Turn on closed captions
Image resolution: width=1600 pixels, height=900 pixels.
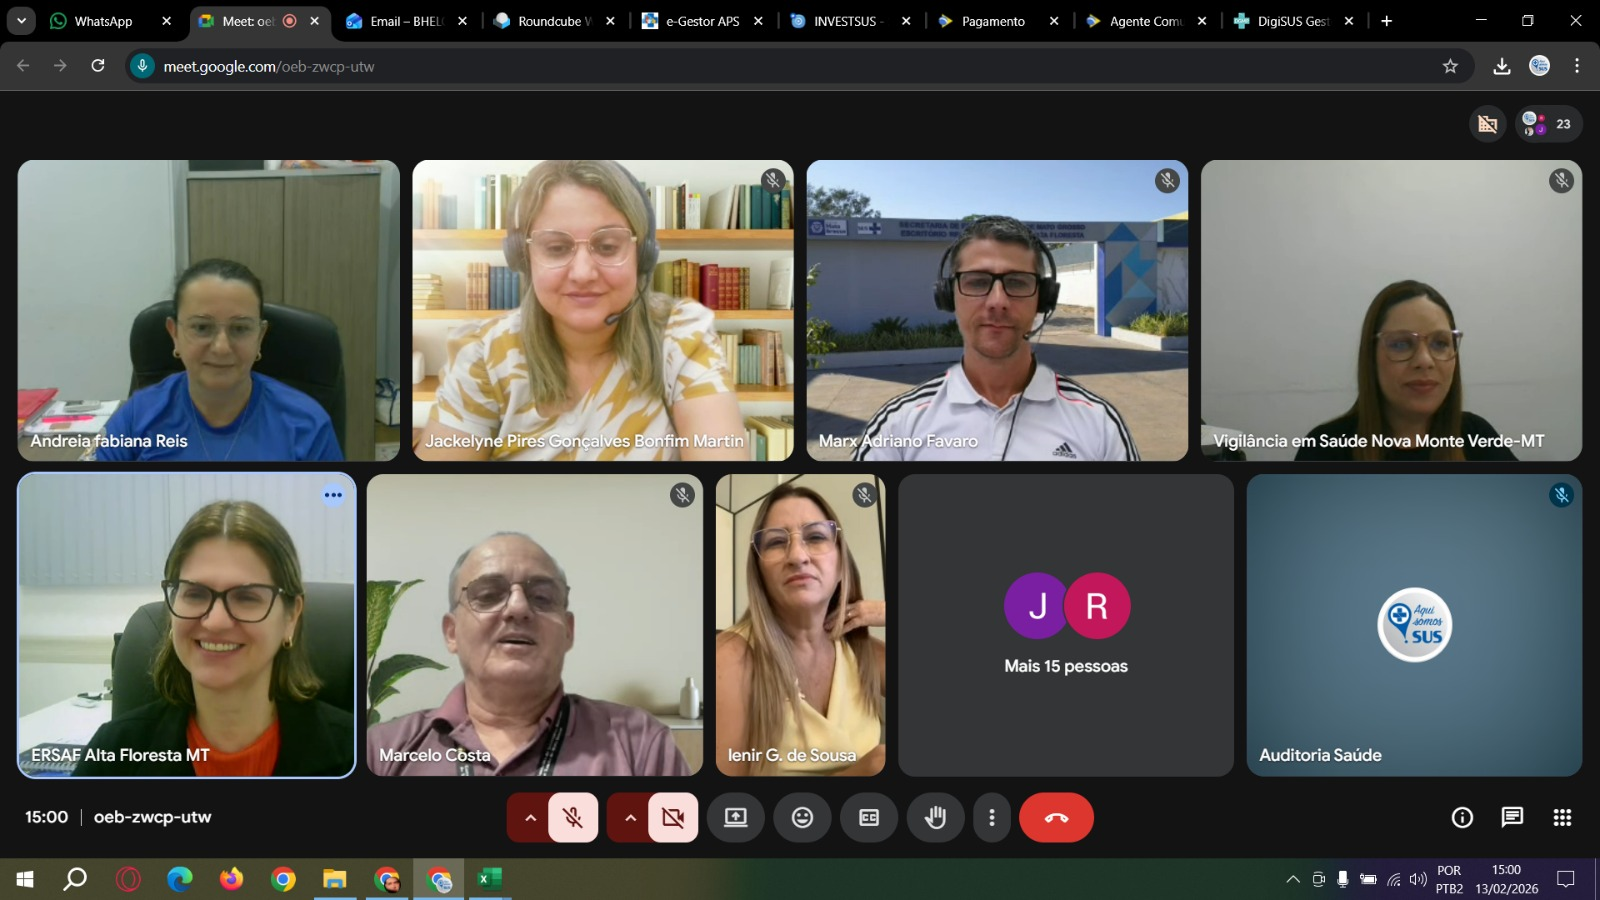[869, 818]
